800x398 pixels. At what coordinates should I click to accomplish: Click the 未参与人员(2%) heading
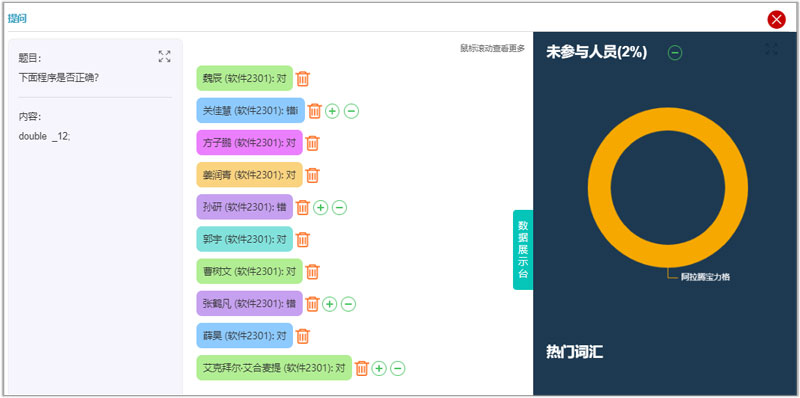597,52
